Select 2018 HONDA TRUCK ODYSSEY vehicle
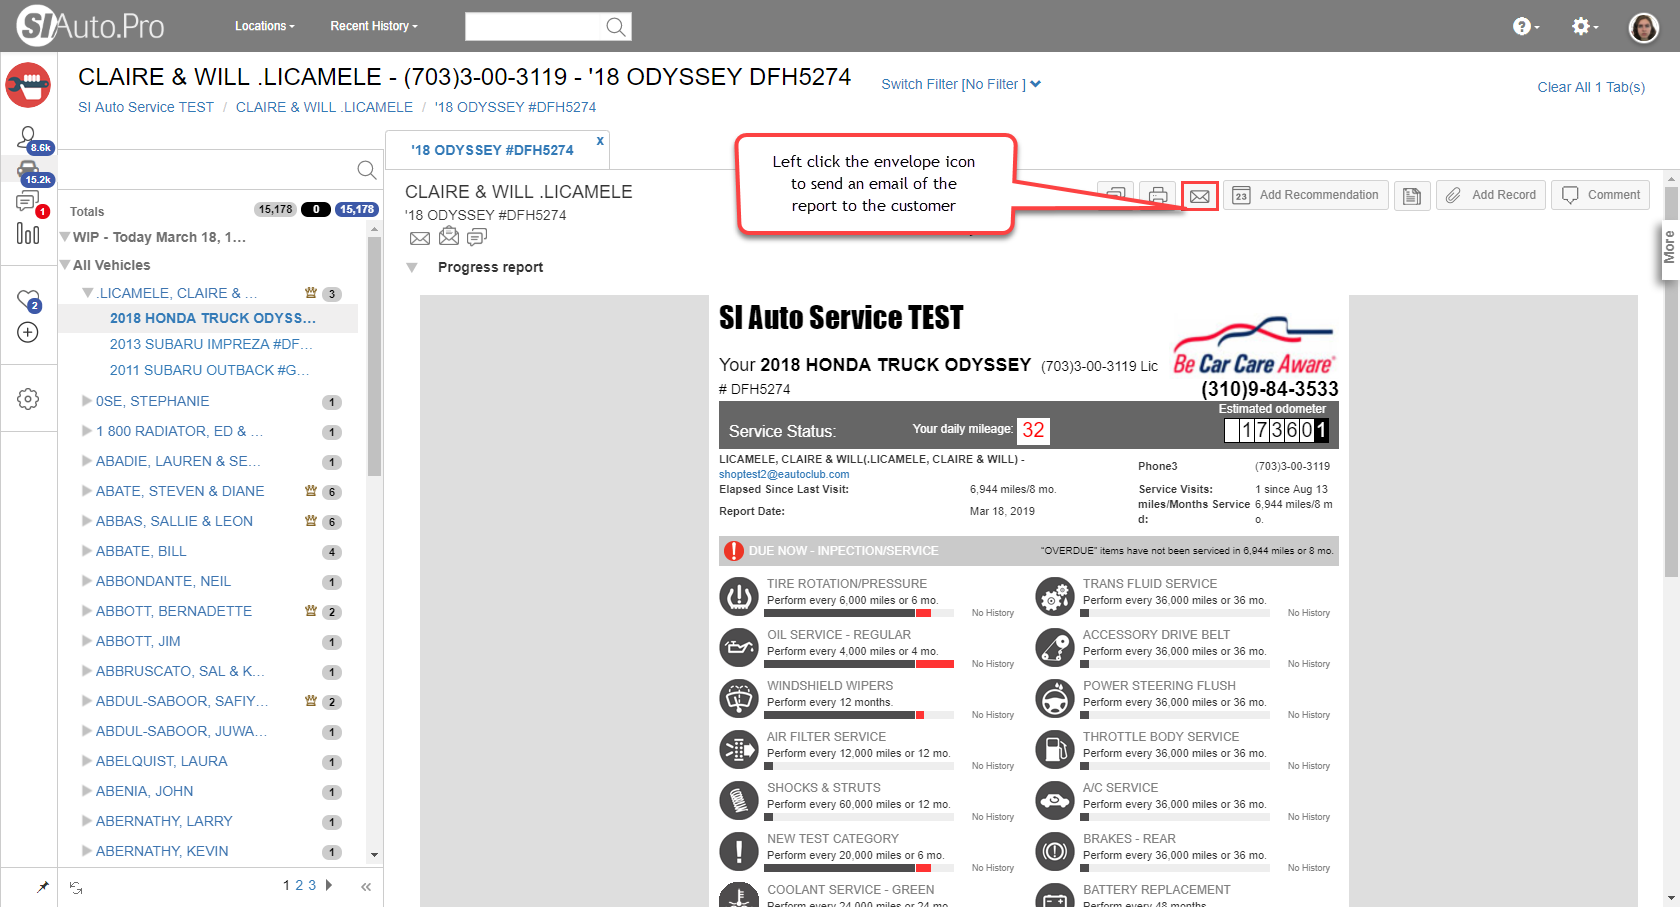This screenshot has width=1680, height=907. point(213,318)
